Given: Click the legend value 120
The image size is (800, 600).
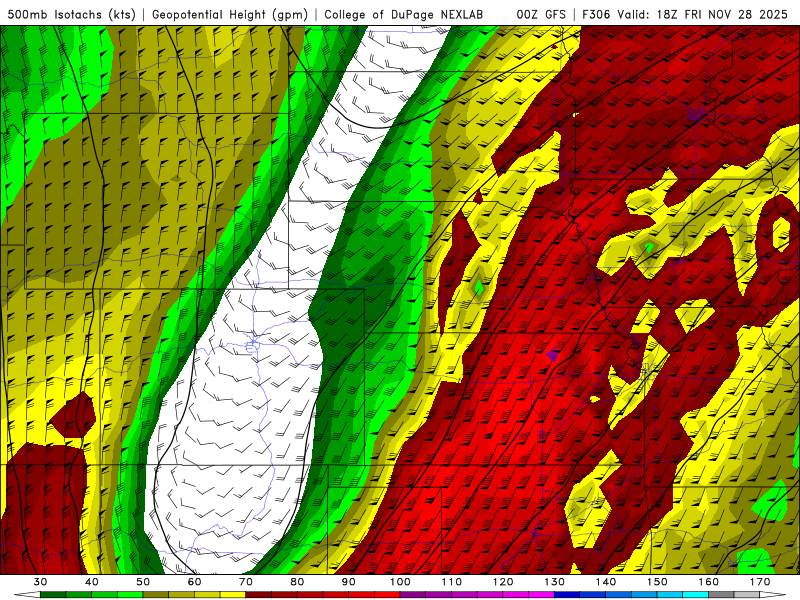Looking at the screenshot, I should (x=503, y=582).
